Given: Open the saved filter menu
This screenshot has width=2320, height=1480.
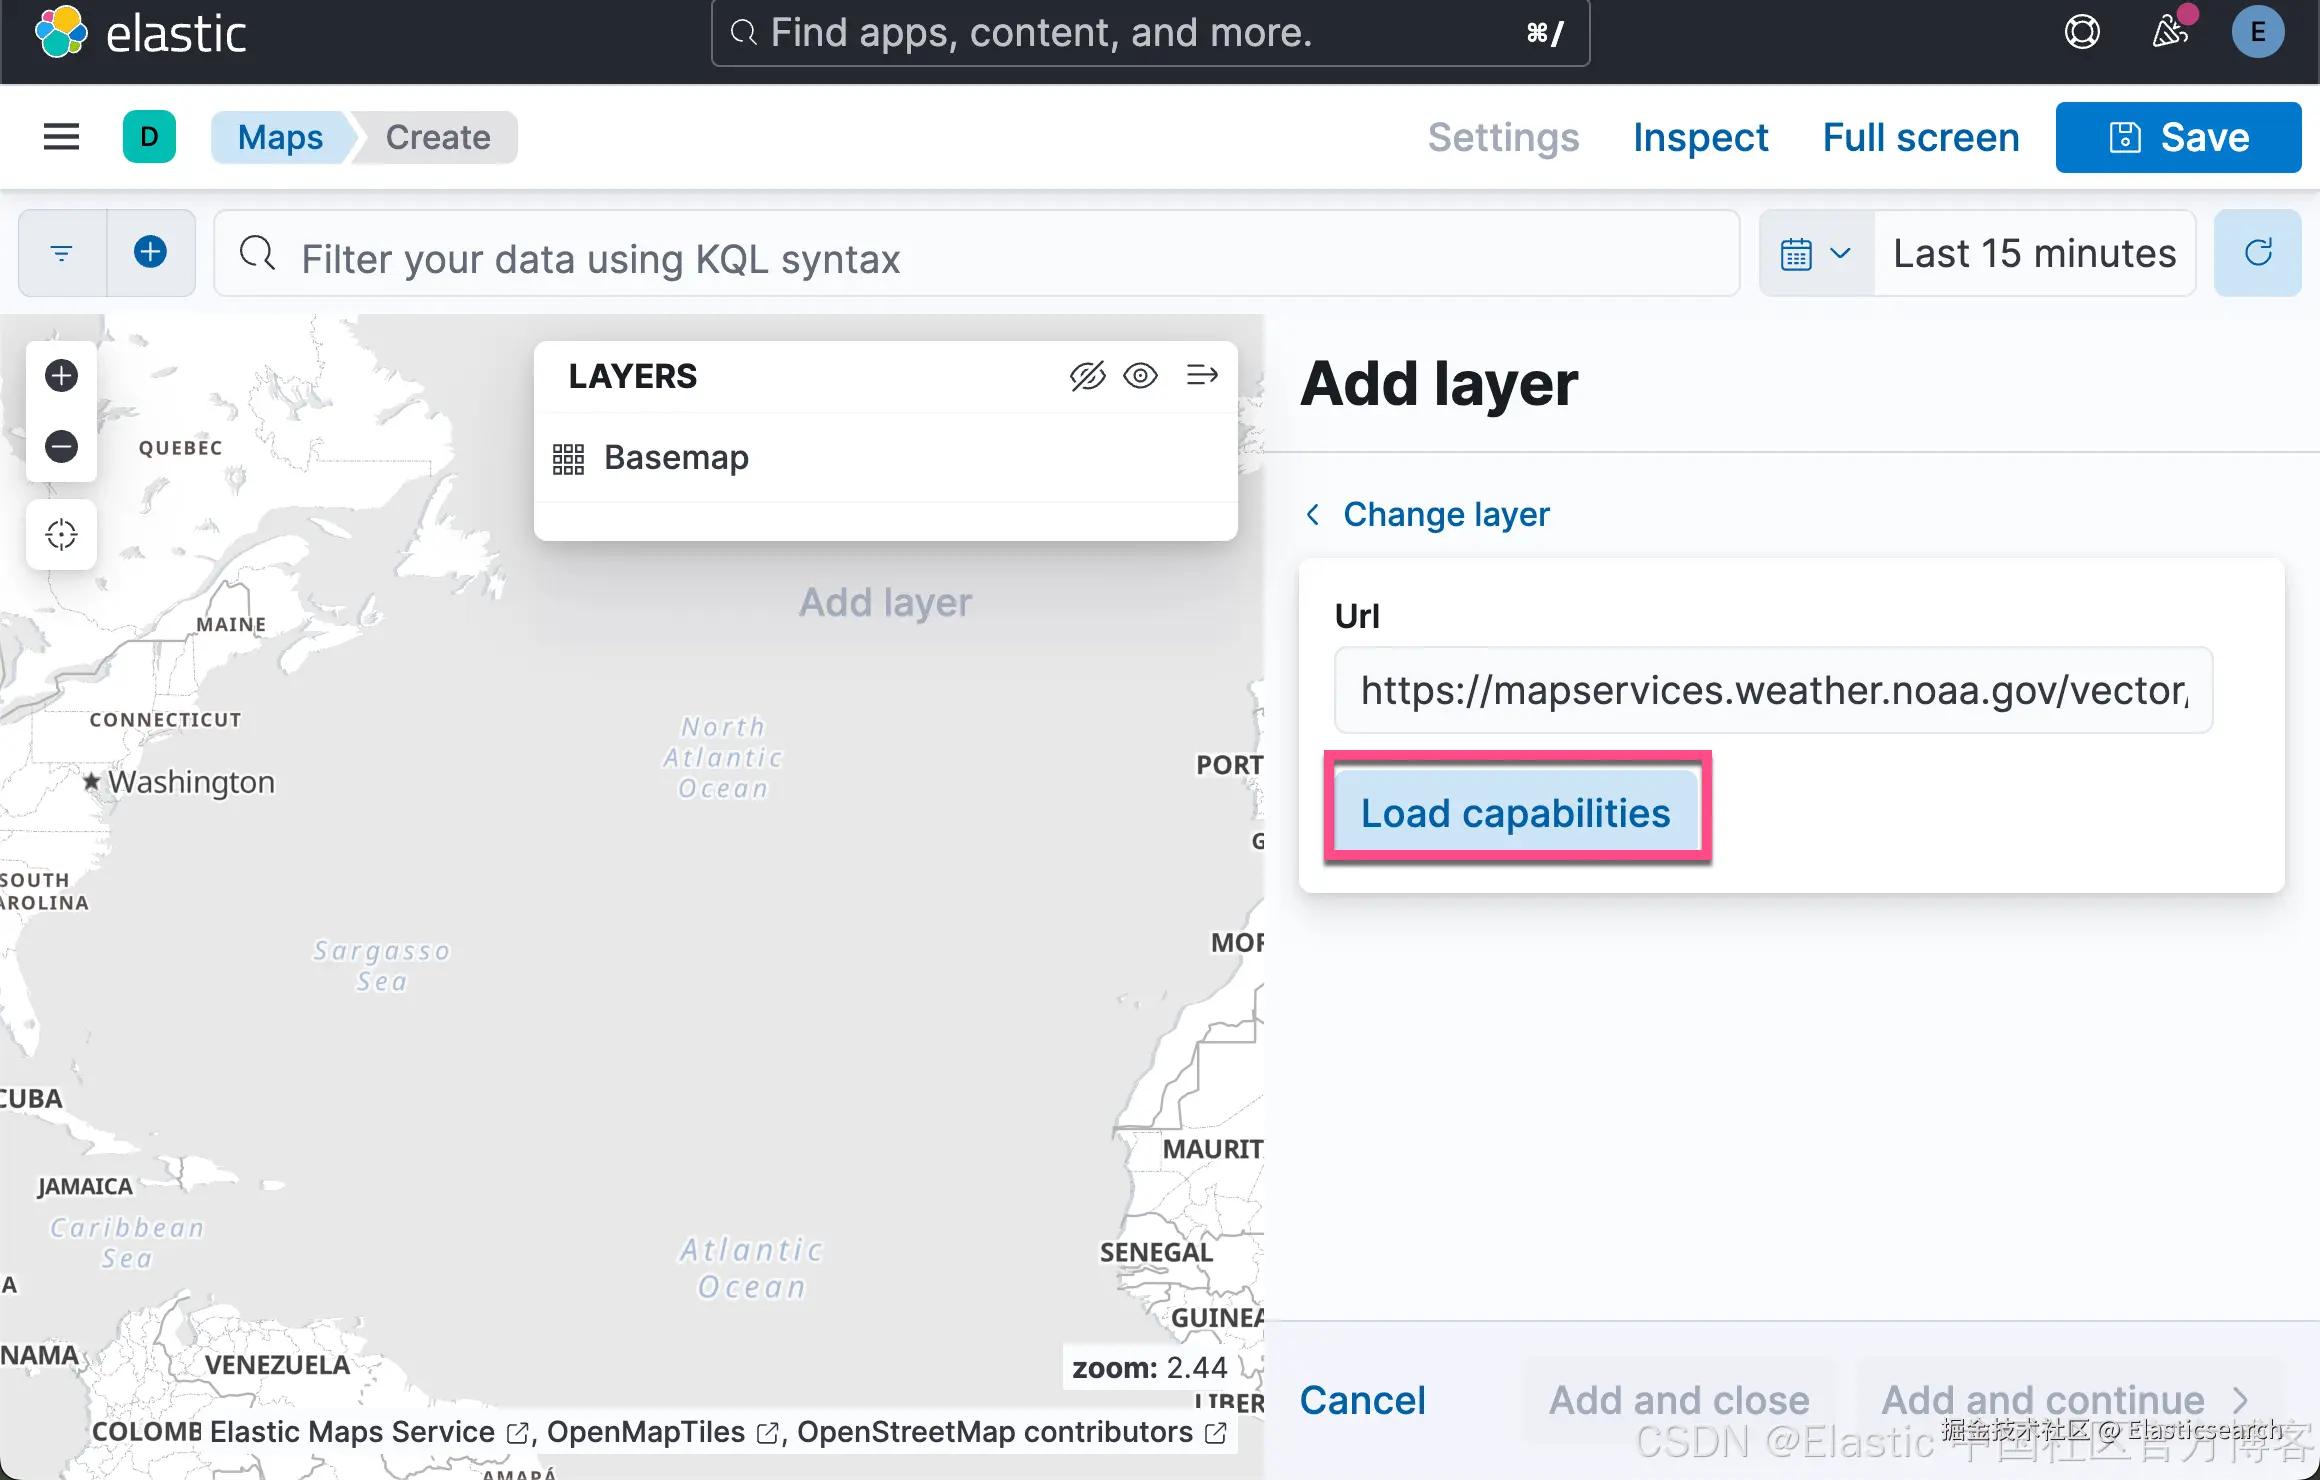Looking at the screenshot, I should pyautogui.click(x=62, y=253).
